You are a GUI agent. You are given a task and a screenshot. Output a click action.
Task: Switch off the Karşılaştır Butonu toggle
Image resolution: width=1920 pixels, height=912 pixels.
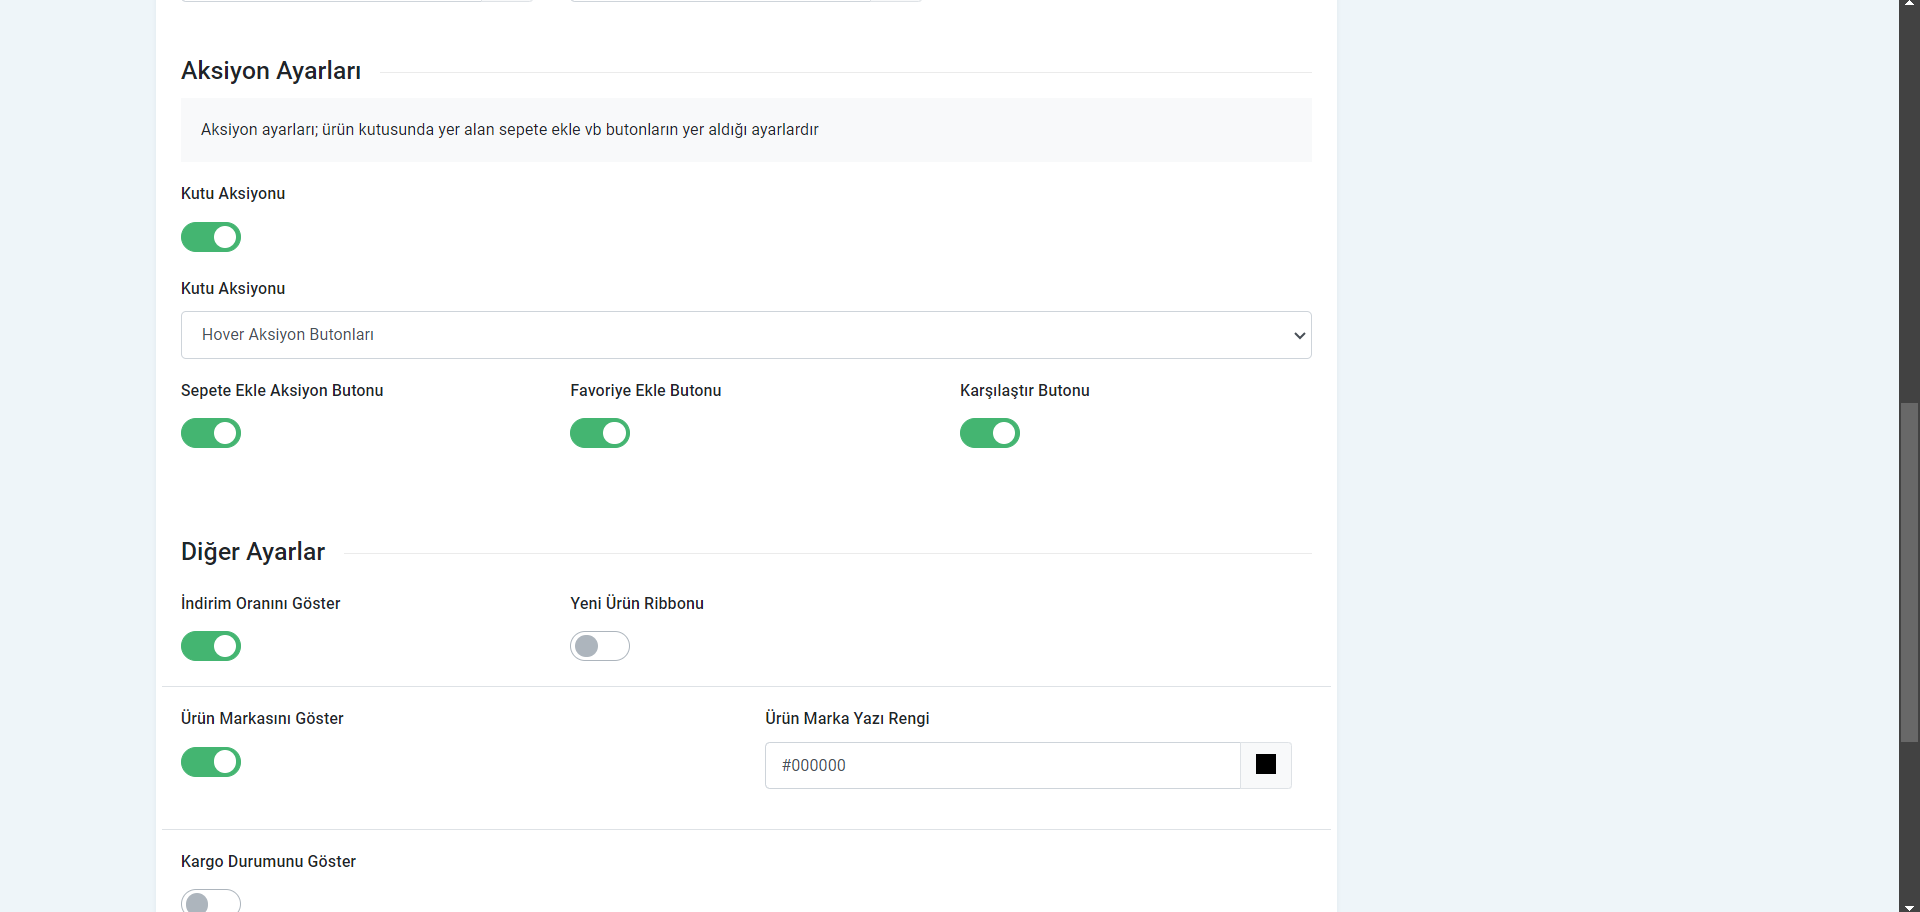point(989,433)
